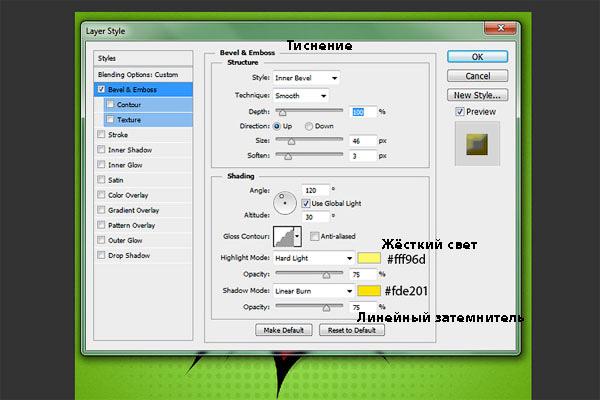Click the Make Default button

click(284, 330)
